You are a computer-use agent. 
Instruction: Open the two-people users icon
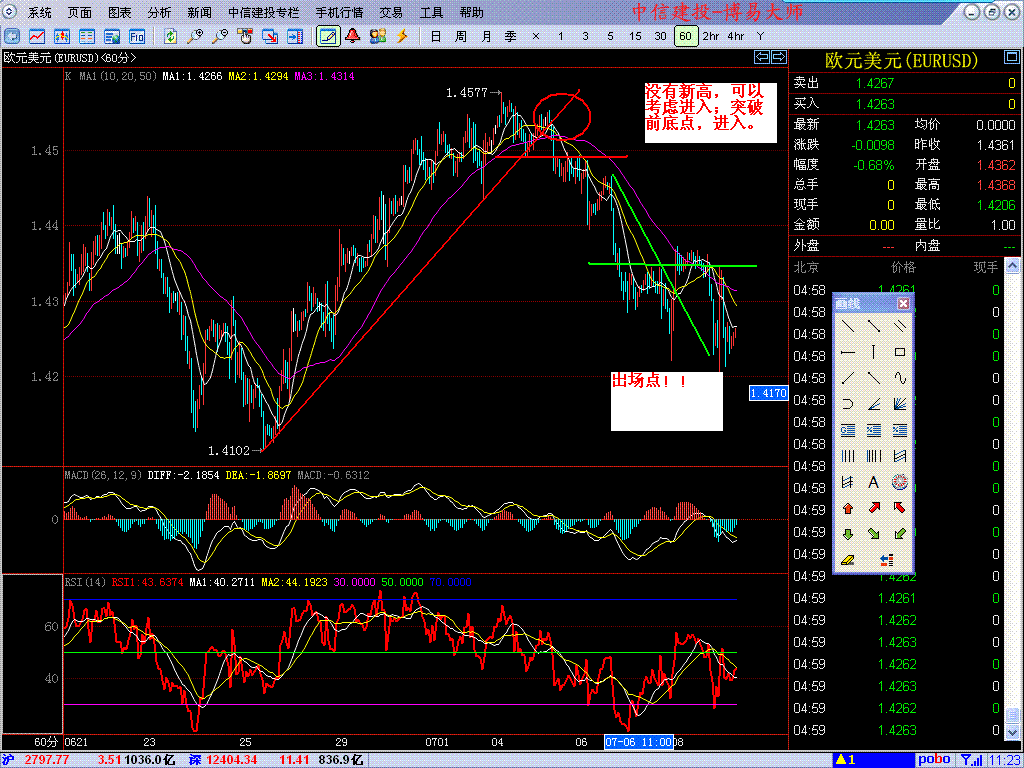coord(377,37)
